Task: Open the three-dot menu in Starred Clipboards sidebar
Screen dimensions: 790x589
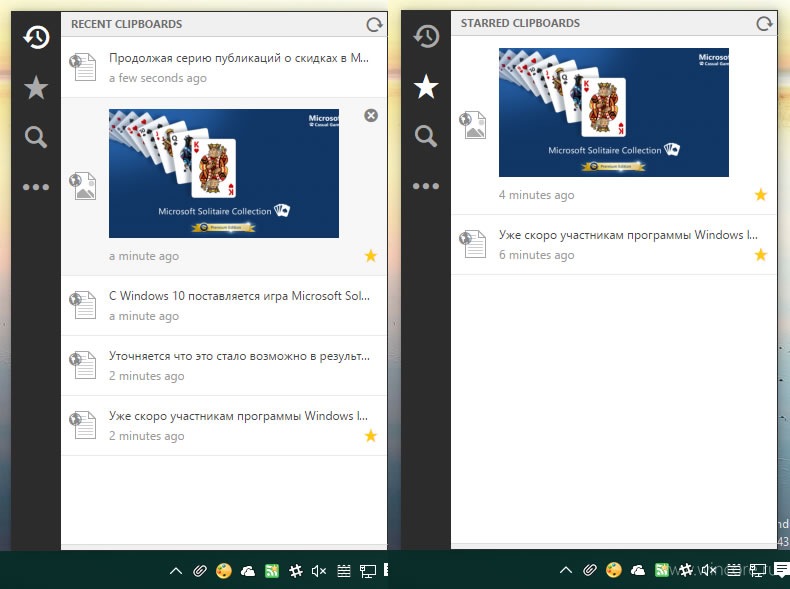Action: [x=426, y=186]
